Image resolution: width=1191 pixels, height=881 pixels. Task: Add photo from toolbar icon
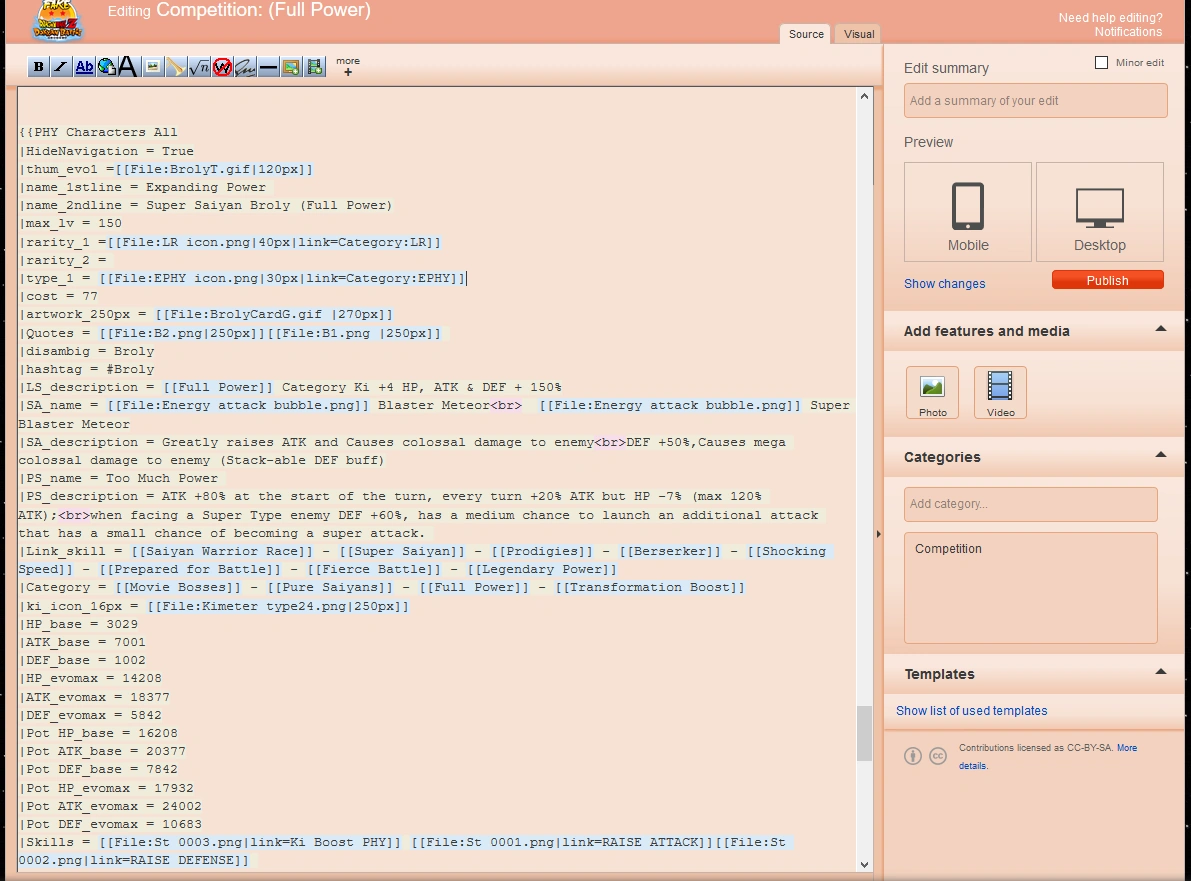tap(291, 67)
